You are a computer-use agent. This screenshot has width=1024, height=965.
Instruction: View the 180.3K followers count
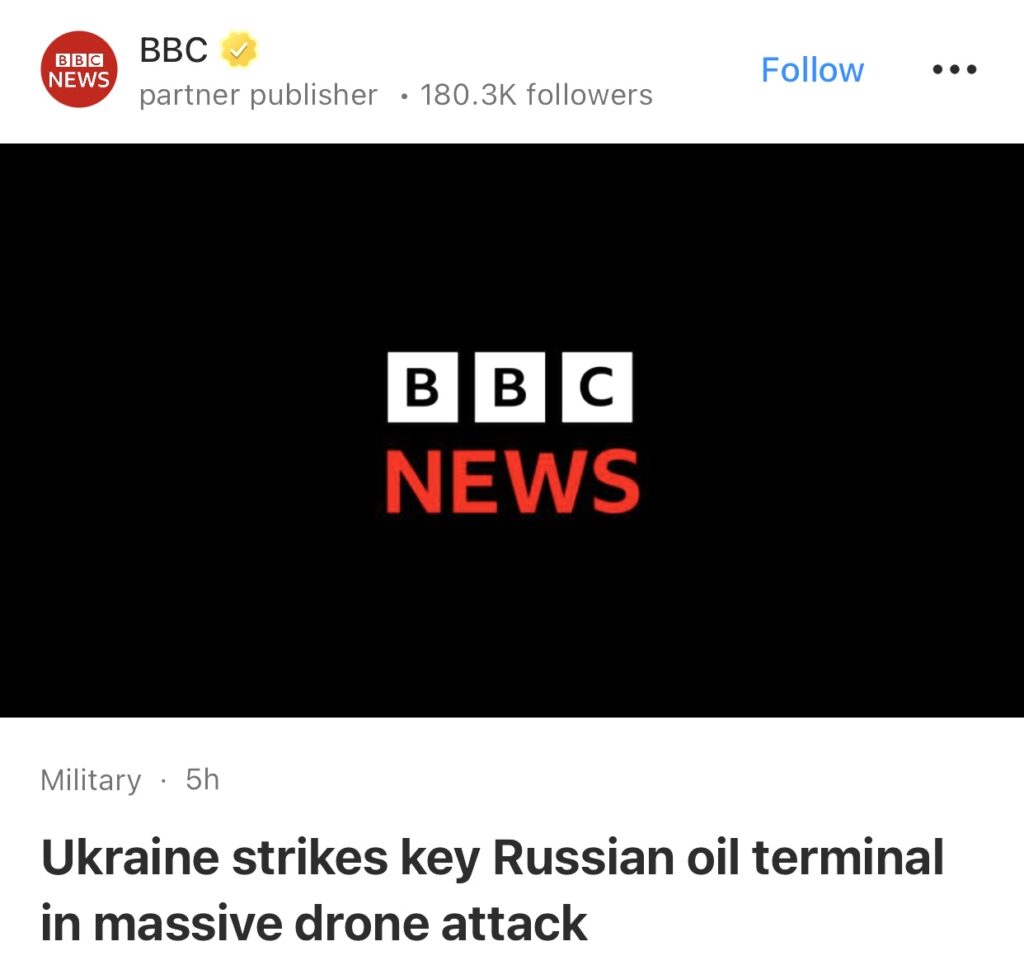tap(536, 95)
